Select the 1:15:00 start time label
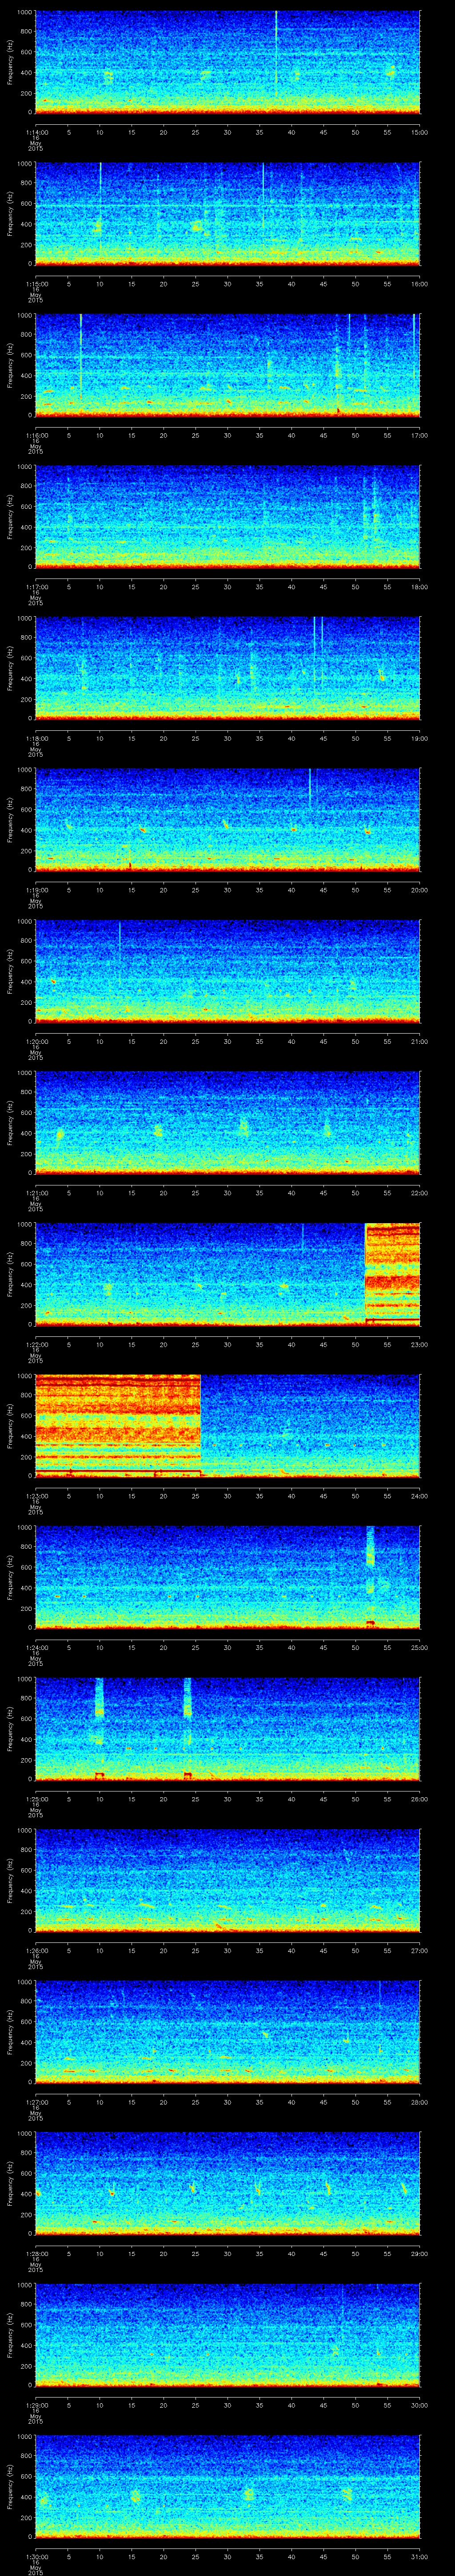Image resolution: width=455 pixels, height=2576 pixels. point(36,284)
